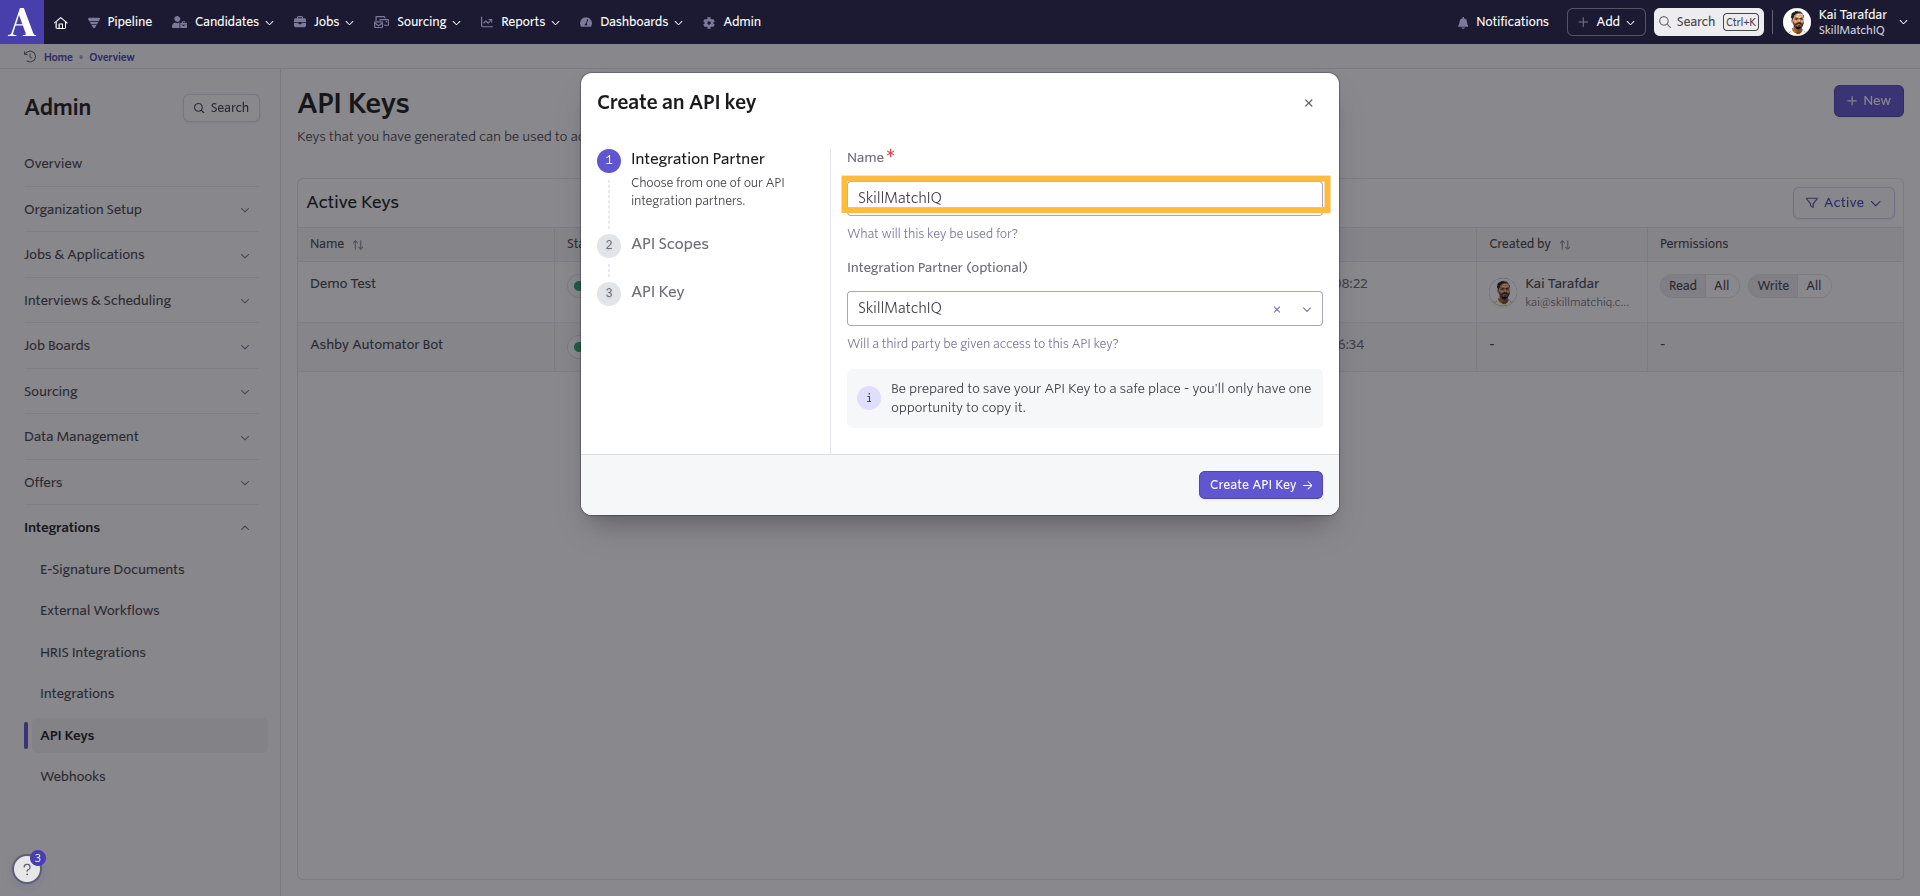Open the Active filter dropdown

coord(1843,203)
